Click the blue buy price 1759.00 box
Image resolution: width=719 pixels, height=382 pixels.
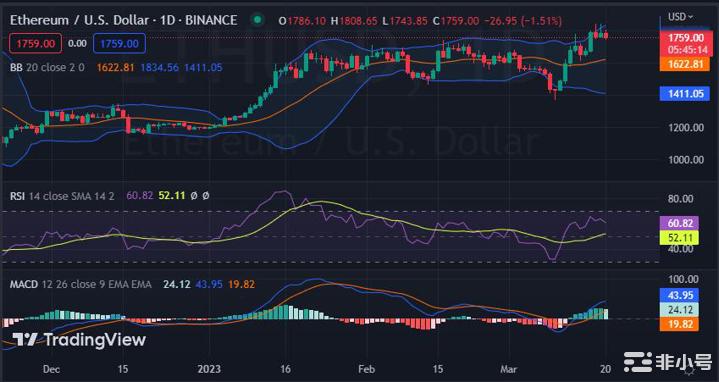[119, 44]
